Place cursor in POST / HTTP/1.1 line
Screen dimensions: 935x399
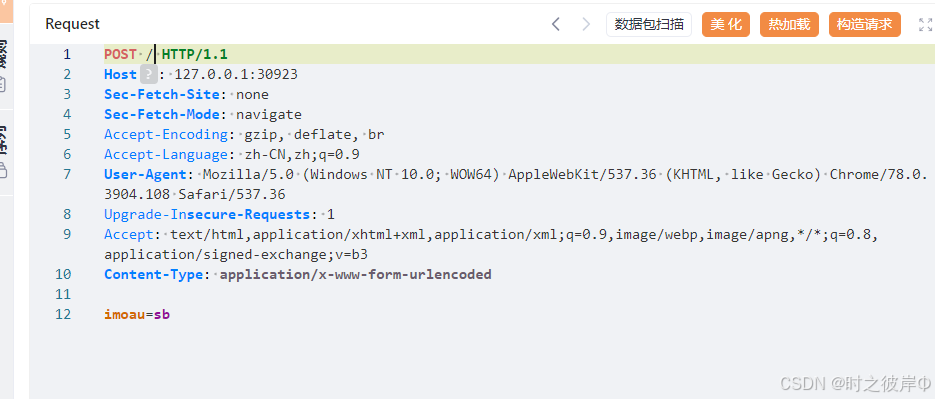pyautogui.click(x=166, y=54)
